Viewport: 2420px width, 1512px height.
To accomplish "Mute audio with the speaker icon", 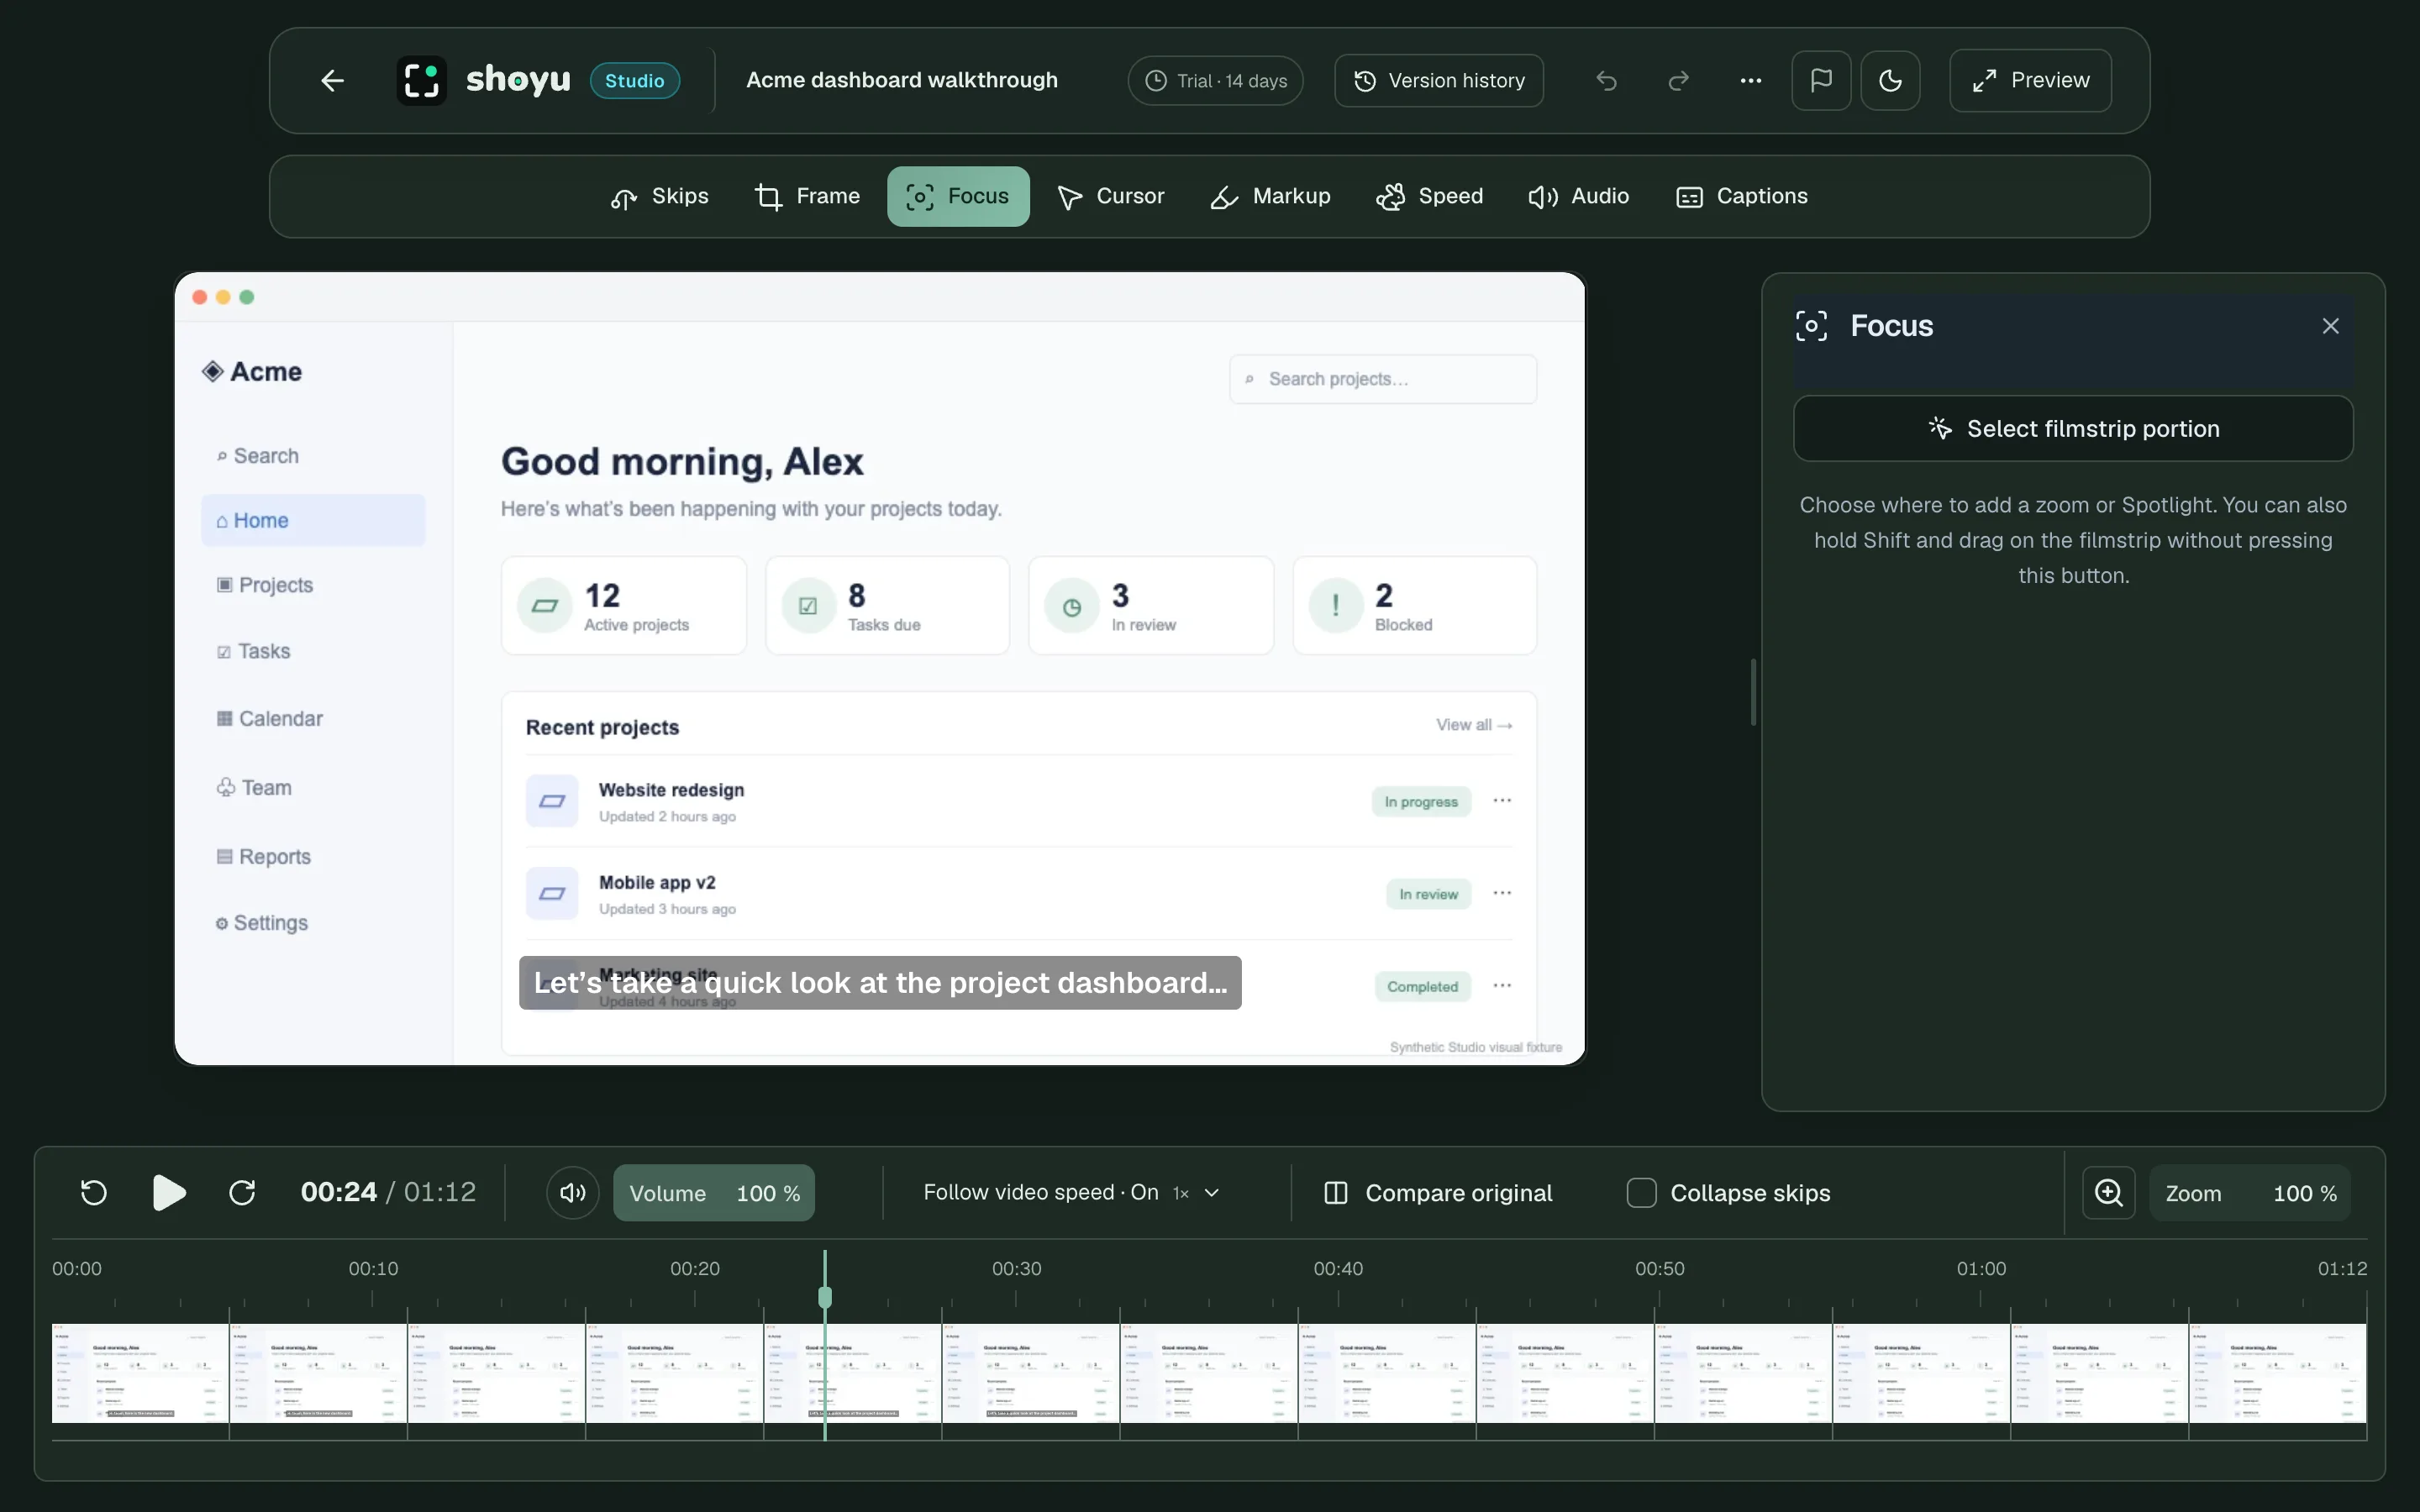I will click(x=573, y=1192).
